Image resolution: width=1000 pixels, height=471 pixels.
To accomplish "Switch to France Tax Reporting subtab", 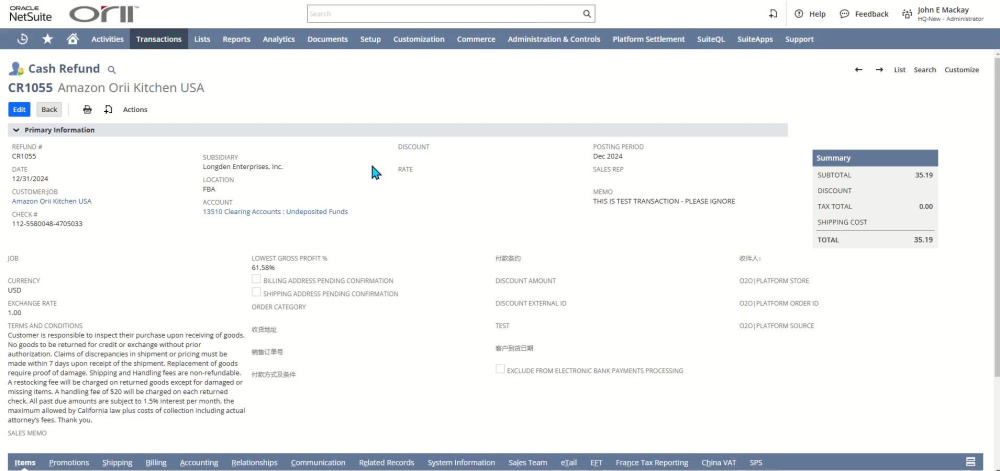I will 652,463.
